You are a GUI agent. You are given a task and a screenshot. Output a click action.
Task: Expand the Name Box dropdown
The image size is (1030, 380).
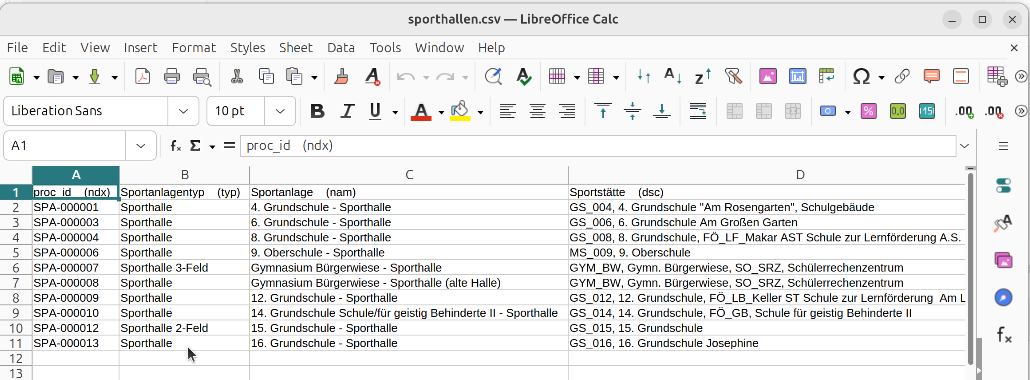(x=141, y=146)
